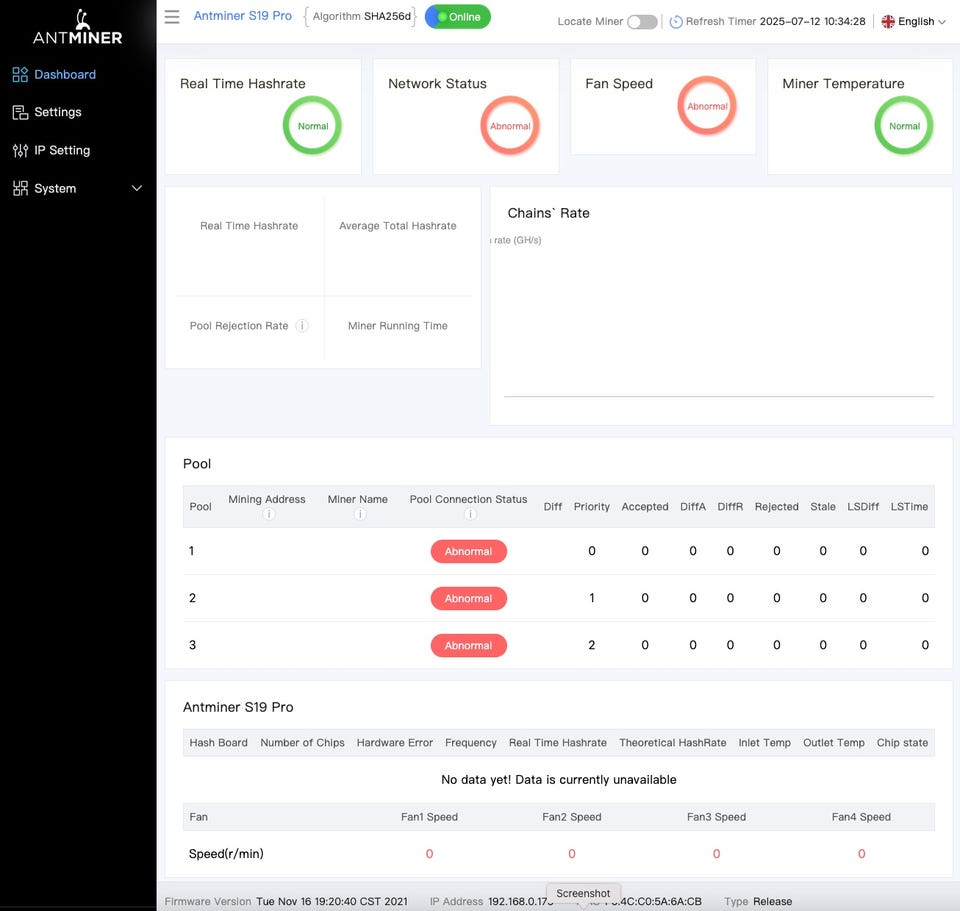Expand the System menu chevron
Viewport: 960px width, 911px height.
pos(137,188)
